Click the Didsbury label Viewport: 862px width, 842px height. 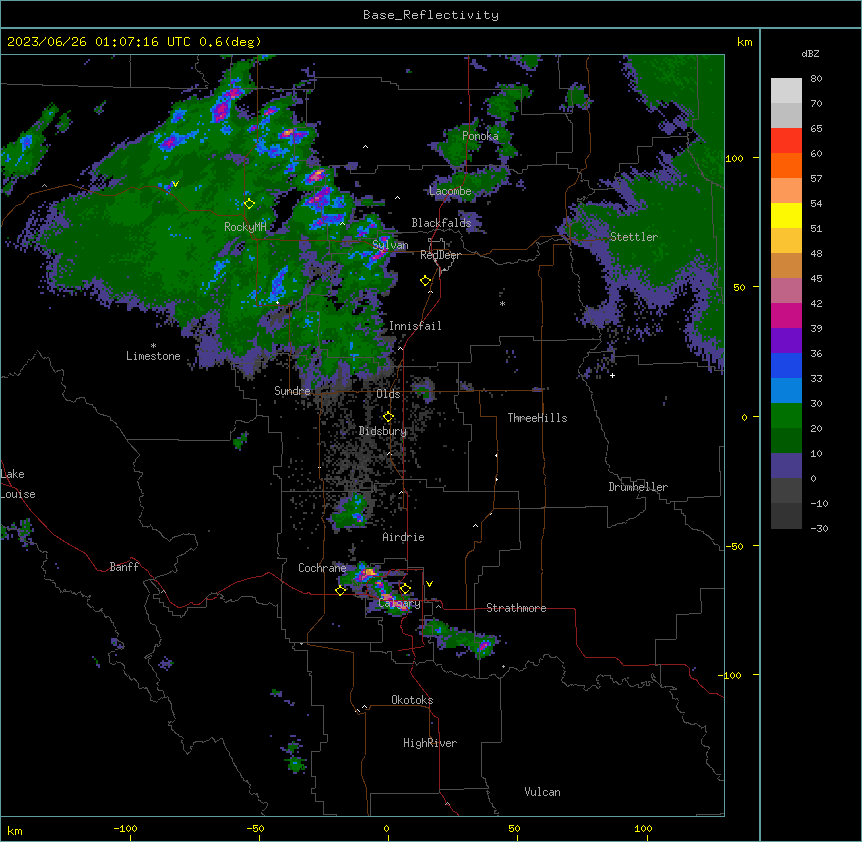click(383, 431)
